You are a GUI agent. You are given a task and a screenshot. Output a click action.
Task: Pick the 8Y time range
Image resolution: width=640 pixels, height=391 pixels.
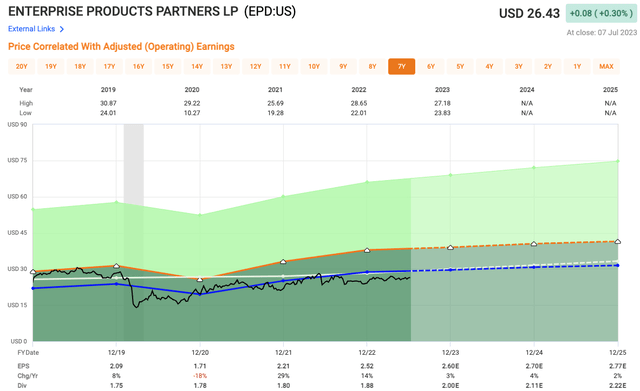point(373,67)
